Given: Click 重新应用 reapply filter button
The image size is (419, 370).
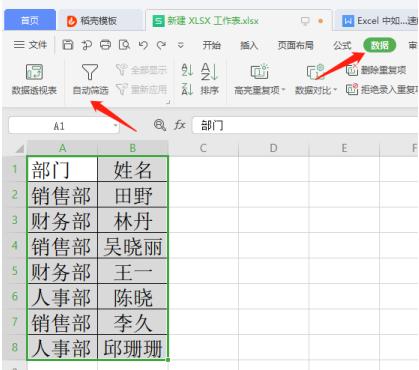Looking at the screenshot, I should point(141,89).
